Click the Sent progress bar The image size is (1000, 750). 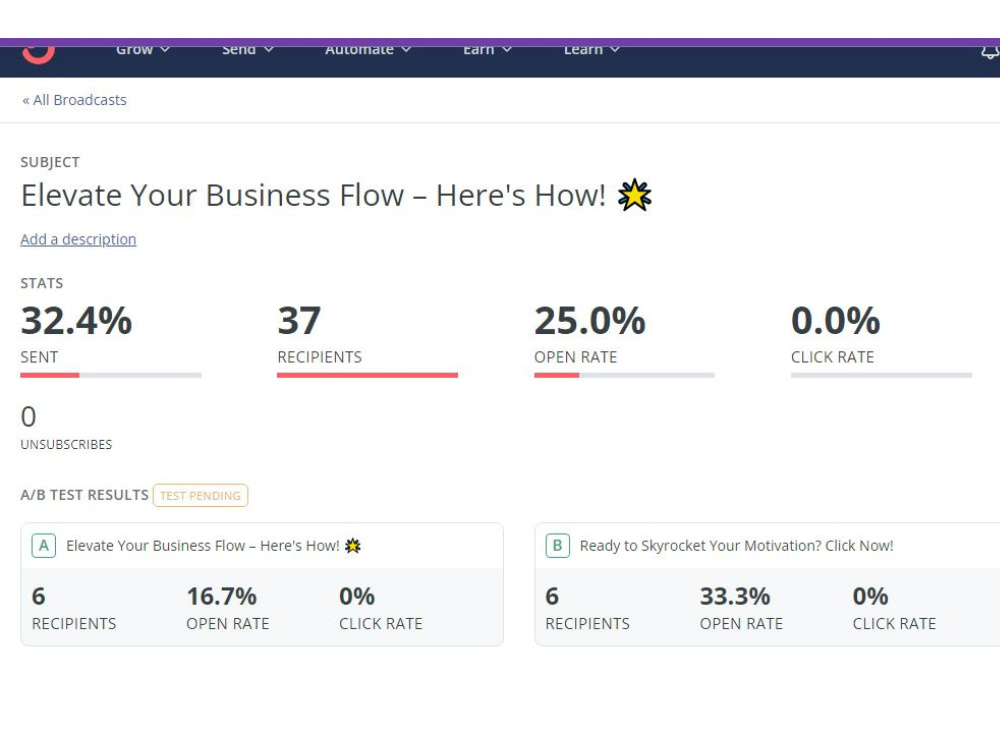(111, 375)
